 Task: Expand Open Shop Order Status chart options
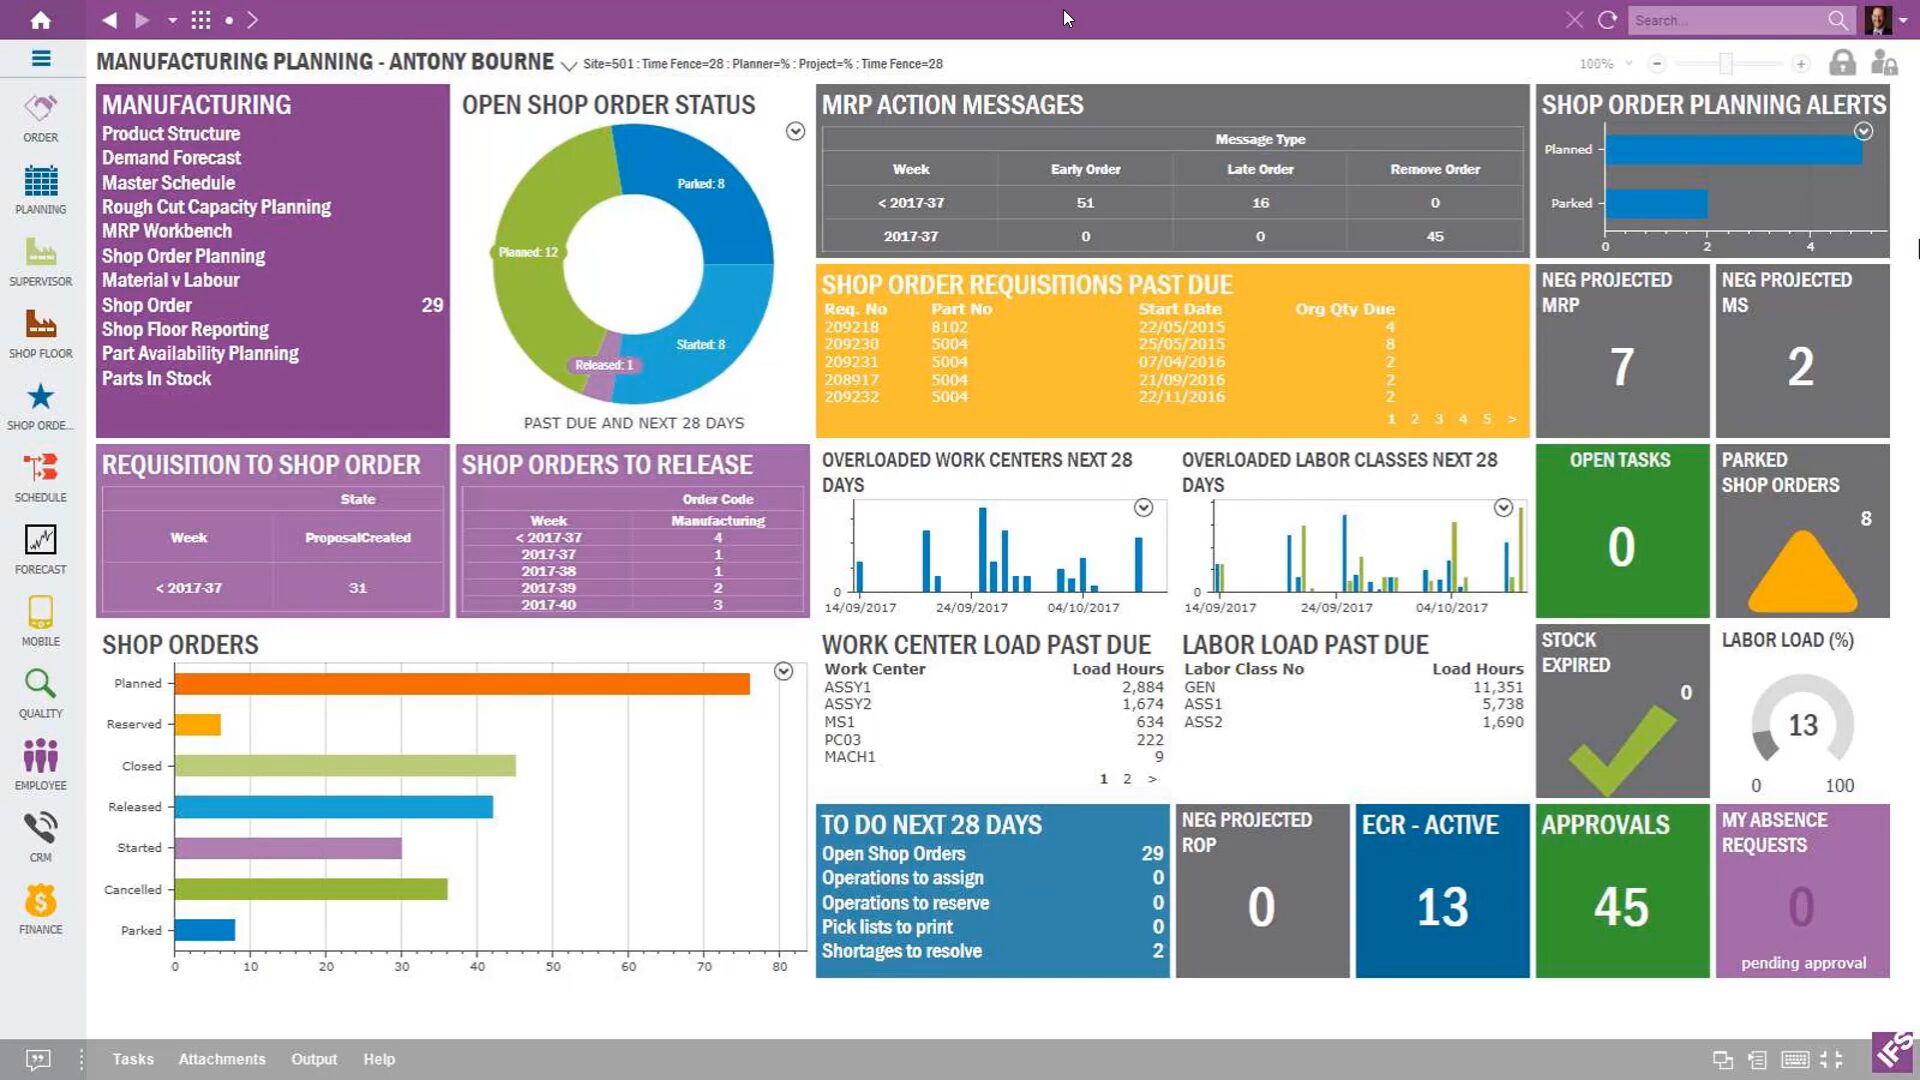click(795, 131)
